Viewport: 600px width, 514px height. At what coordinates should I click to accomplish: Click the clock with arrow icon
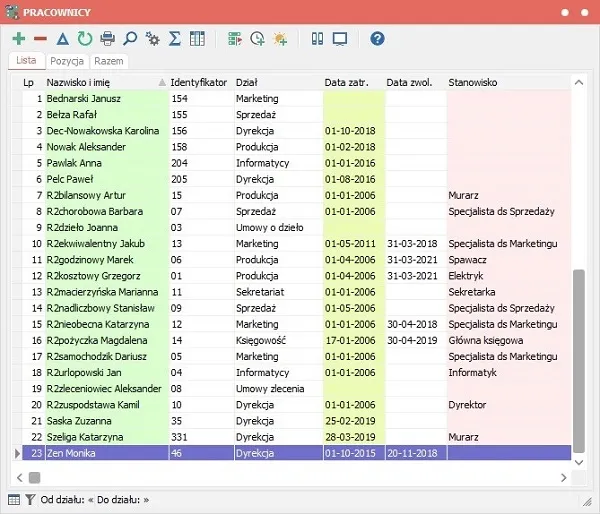(257, 39)
